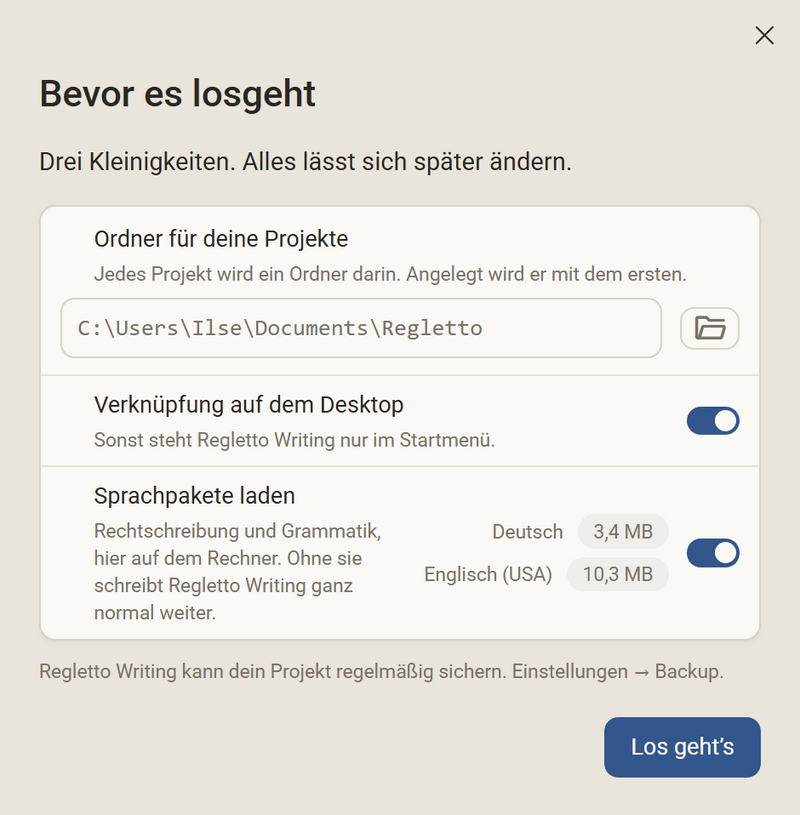
Task: Open the folder browse icon button
Action: tap(709, 328)
